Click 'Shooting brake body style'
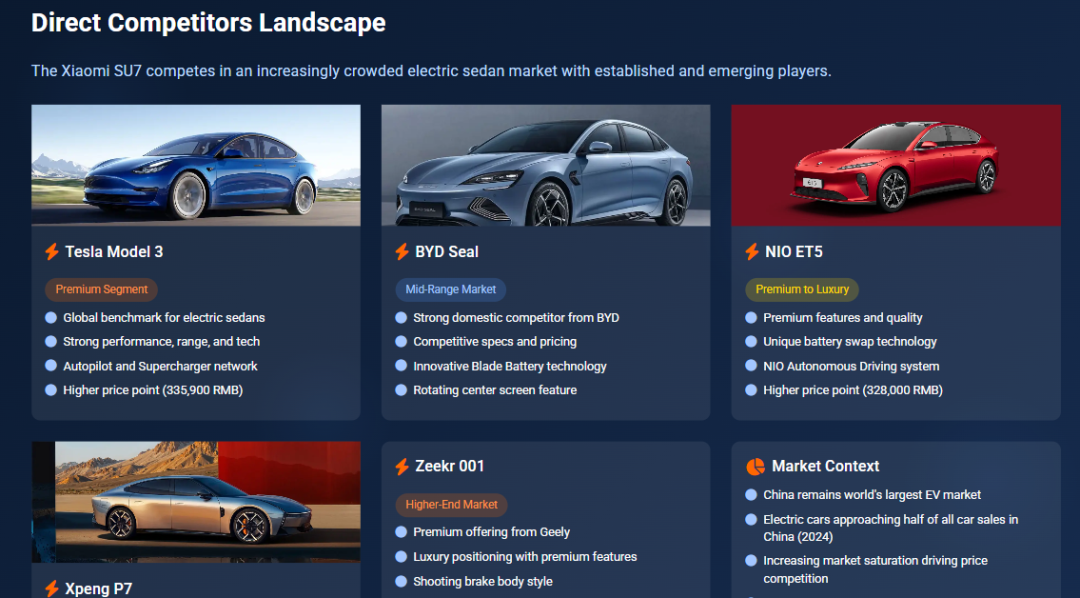 pyautogui.click(x=482, y=581)
